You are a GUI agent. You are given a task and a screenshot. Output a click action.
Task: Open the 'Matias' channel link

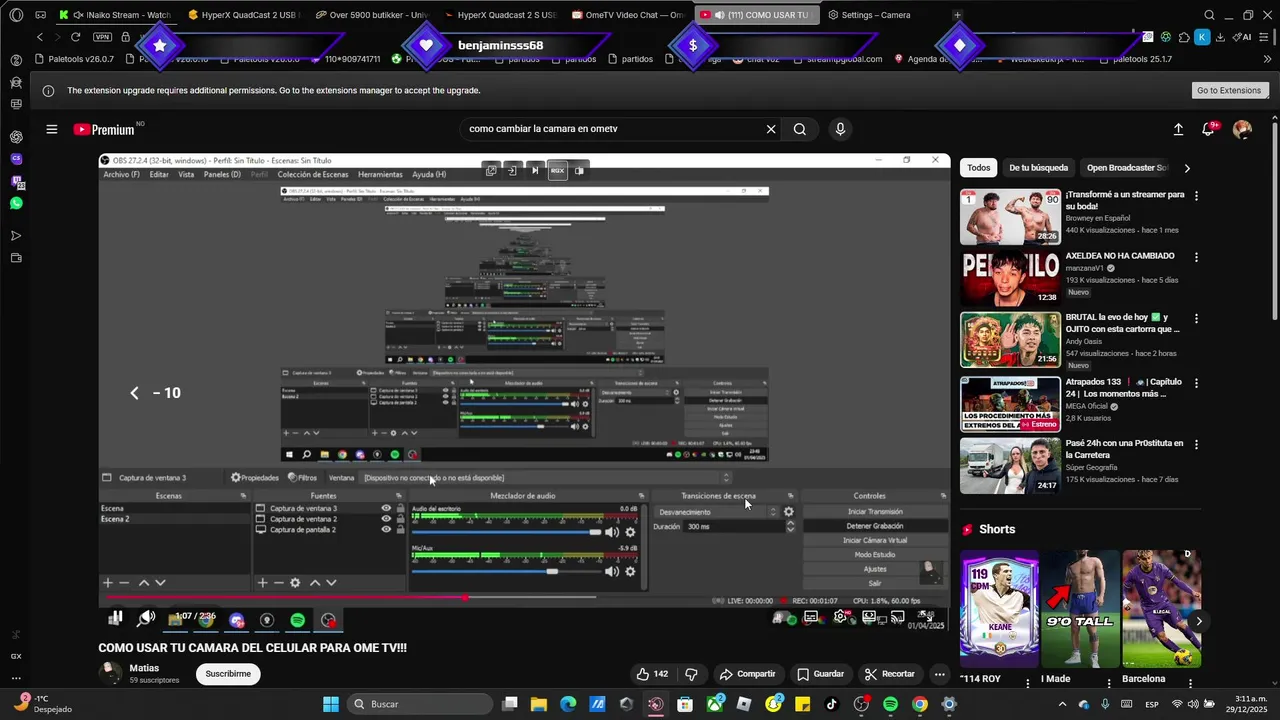[144, 668]
